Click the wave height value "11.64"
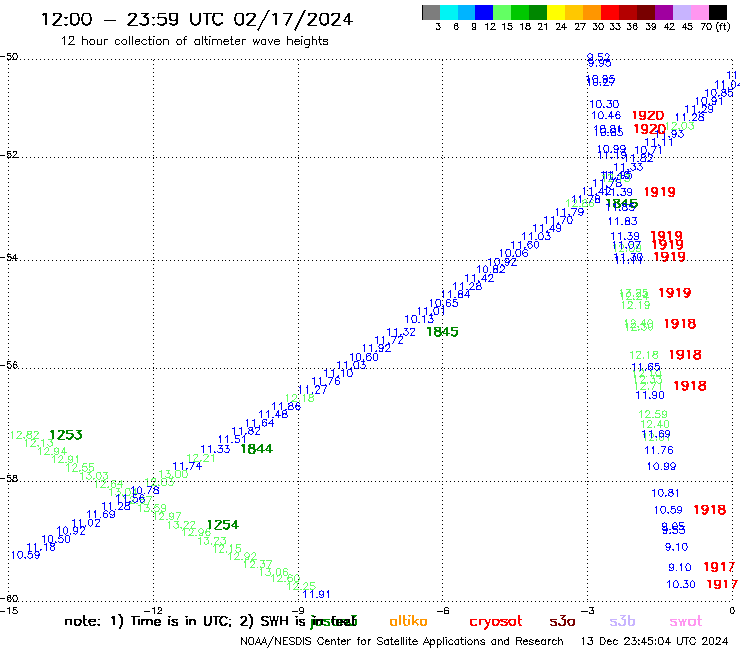Image resolution: width=740 pixels, height=650 pixels. 260,423
